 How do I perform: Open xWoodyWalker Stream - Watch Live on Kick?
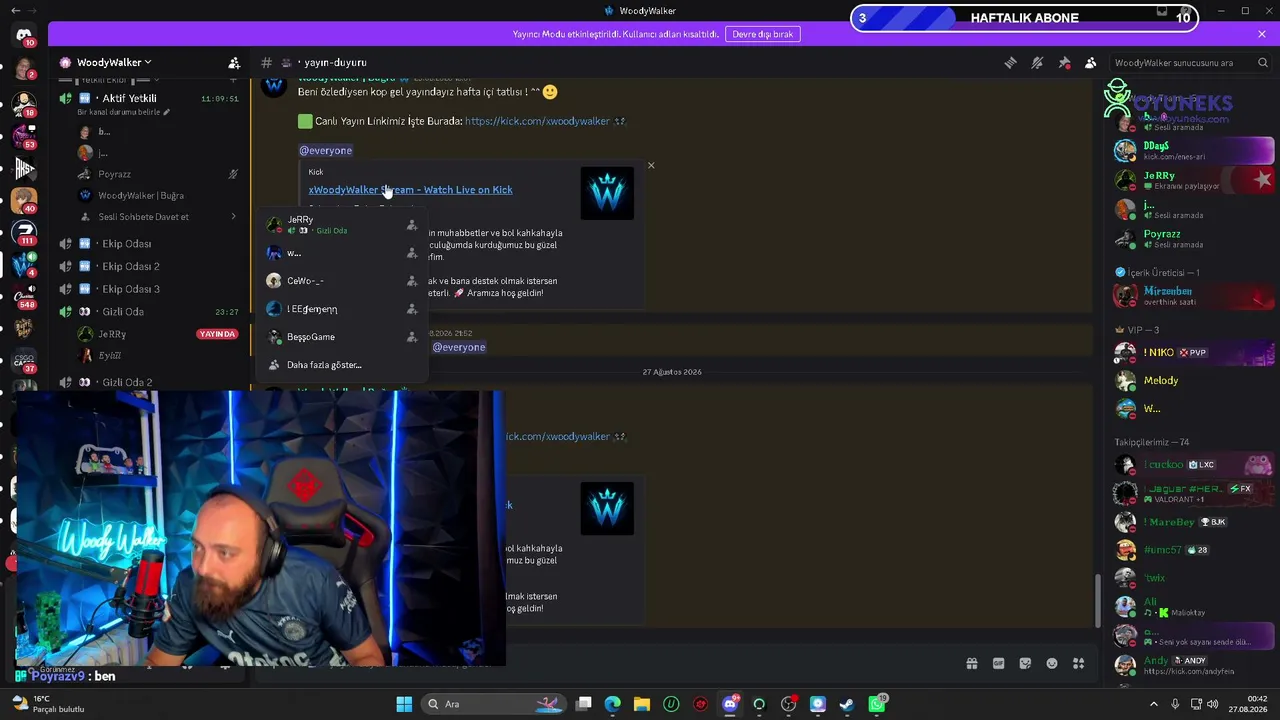pos(410,190)
